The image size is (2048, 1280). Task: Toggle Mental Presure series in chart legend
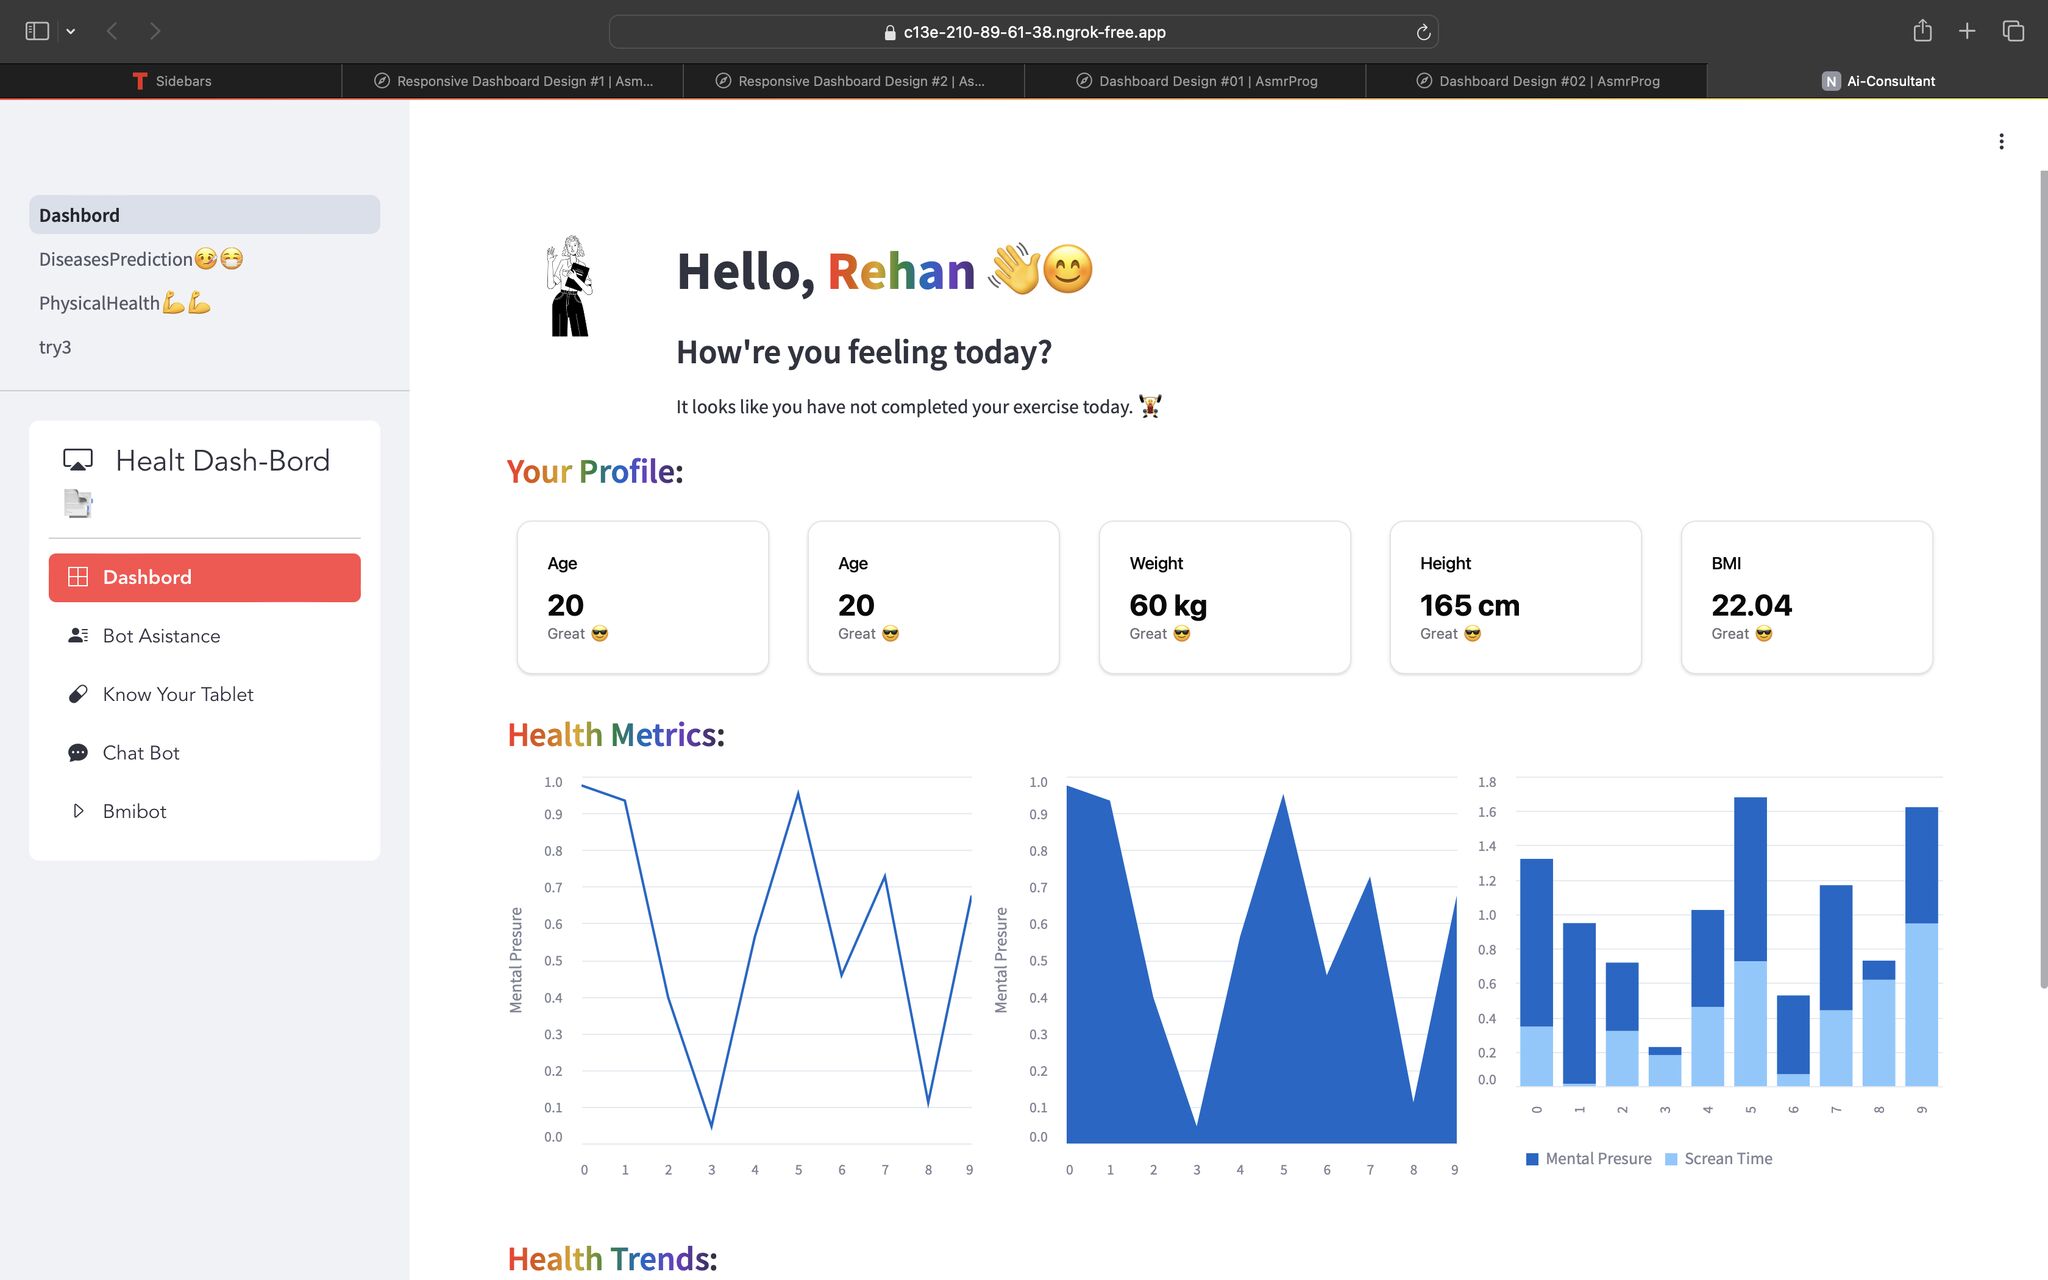coord(1588,1159)
